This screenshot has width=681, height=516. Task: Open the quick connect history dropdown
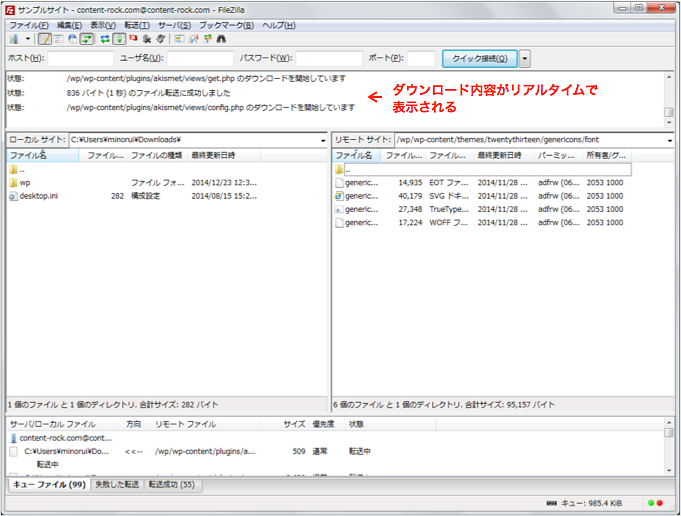tap(525, 59)
